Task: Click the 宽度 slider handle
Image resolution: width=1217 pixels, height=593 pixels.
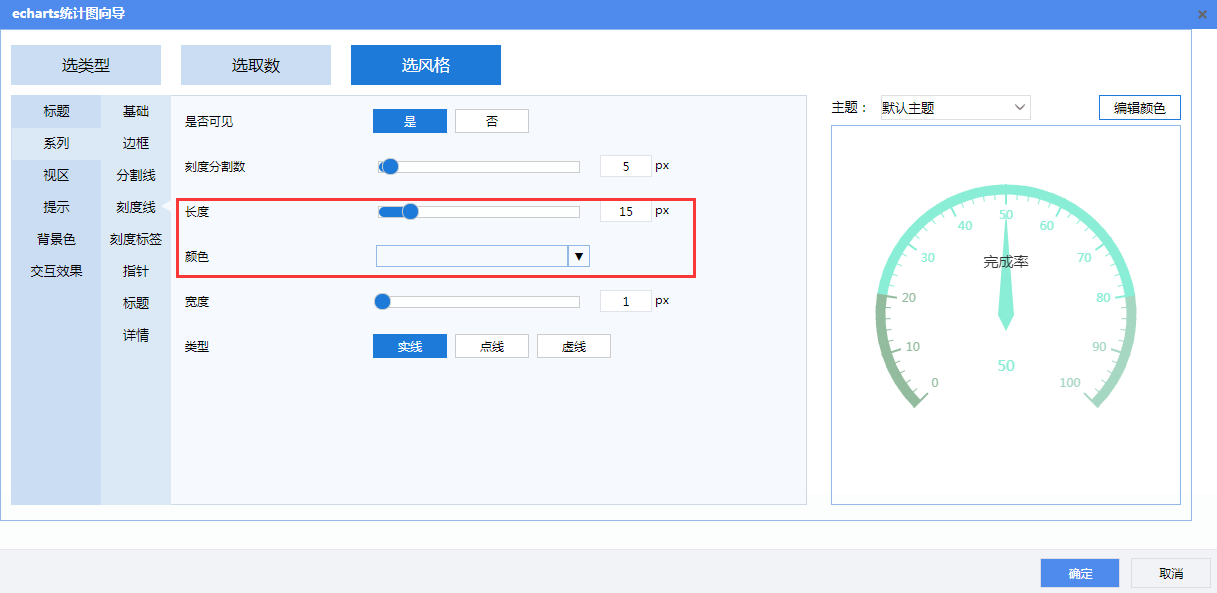Action: [x=382, y=301]
